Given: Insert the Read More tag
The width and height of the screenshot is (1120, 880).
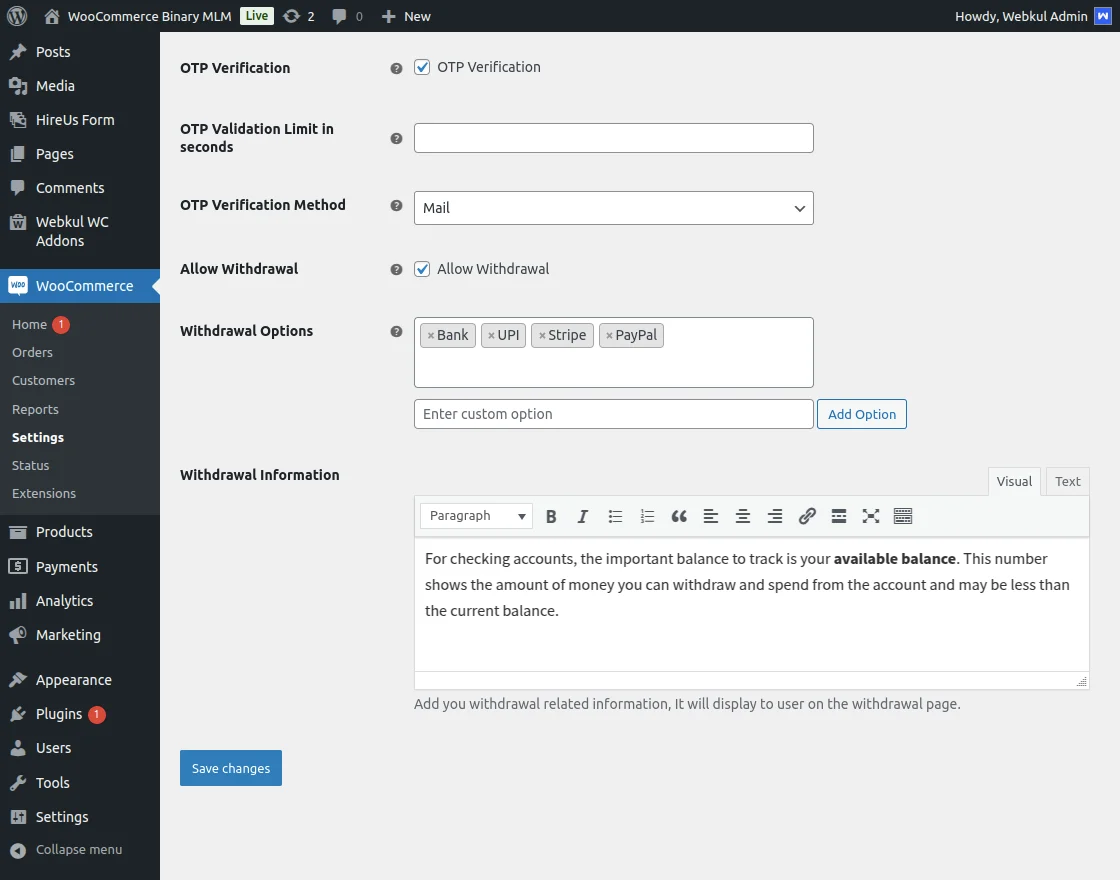Looking at the screenshot, I should click(839, 515).
